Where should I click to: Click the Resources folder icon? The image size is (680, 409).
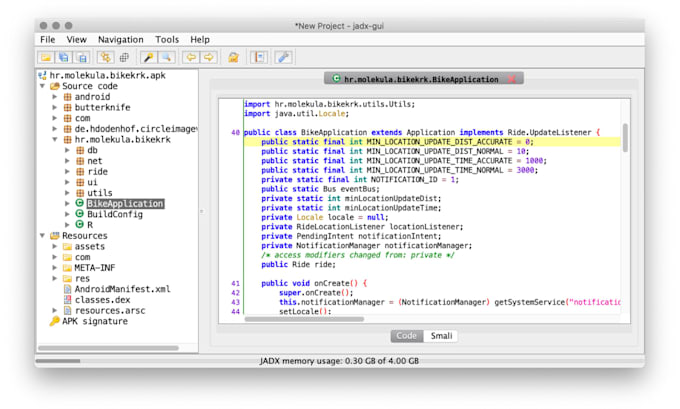point(55,236)
